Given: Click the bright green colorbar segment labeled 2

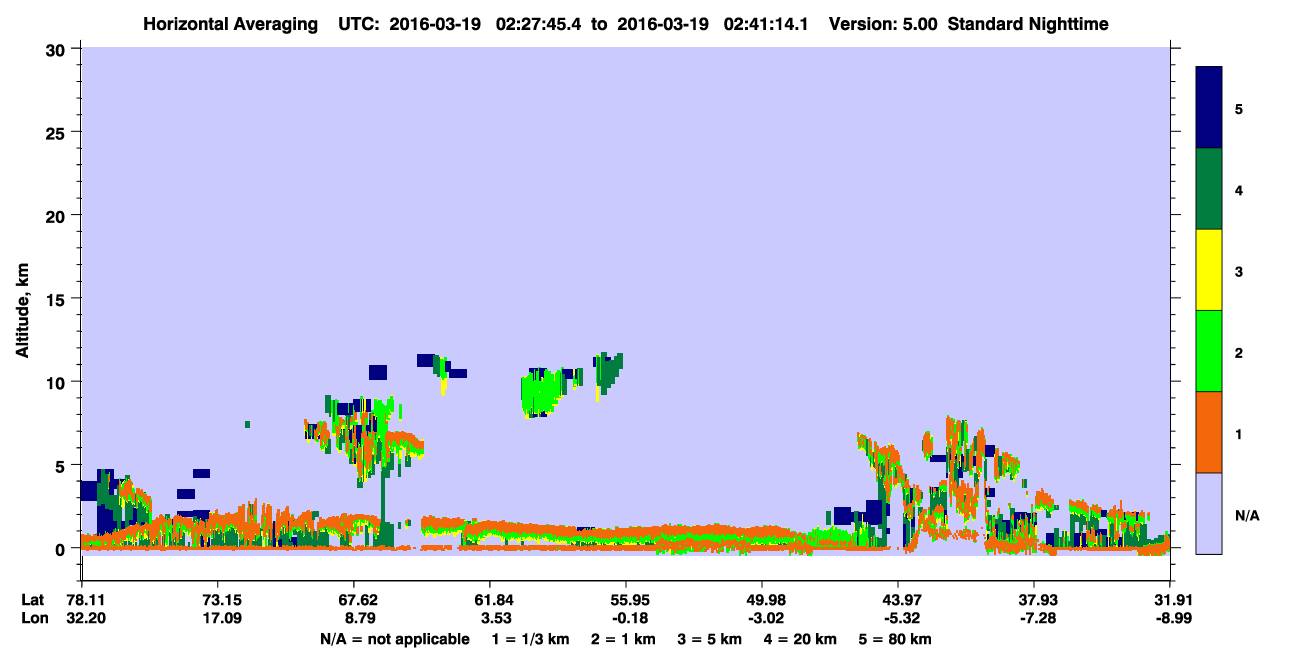Looking at the screenshot, I should pyautogui.click(x=1209, y=351).
